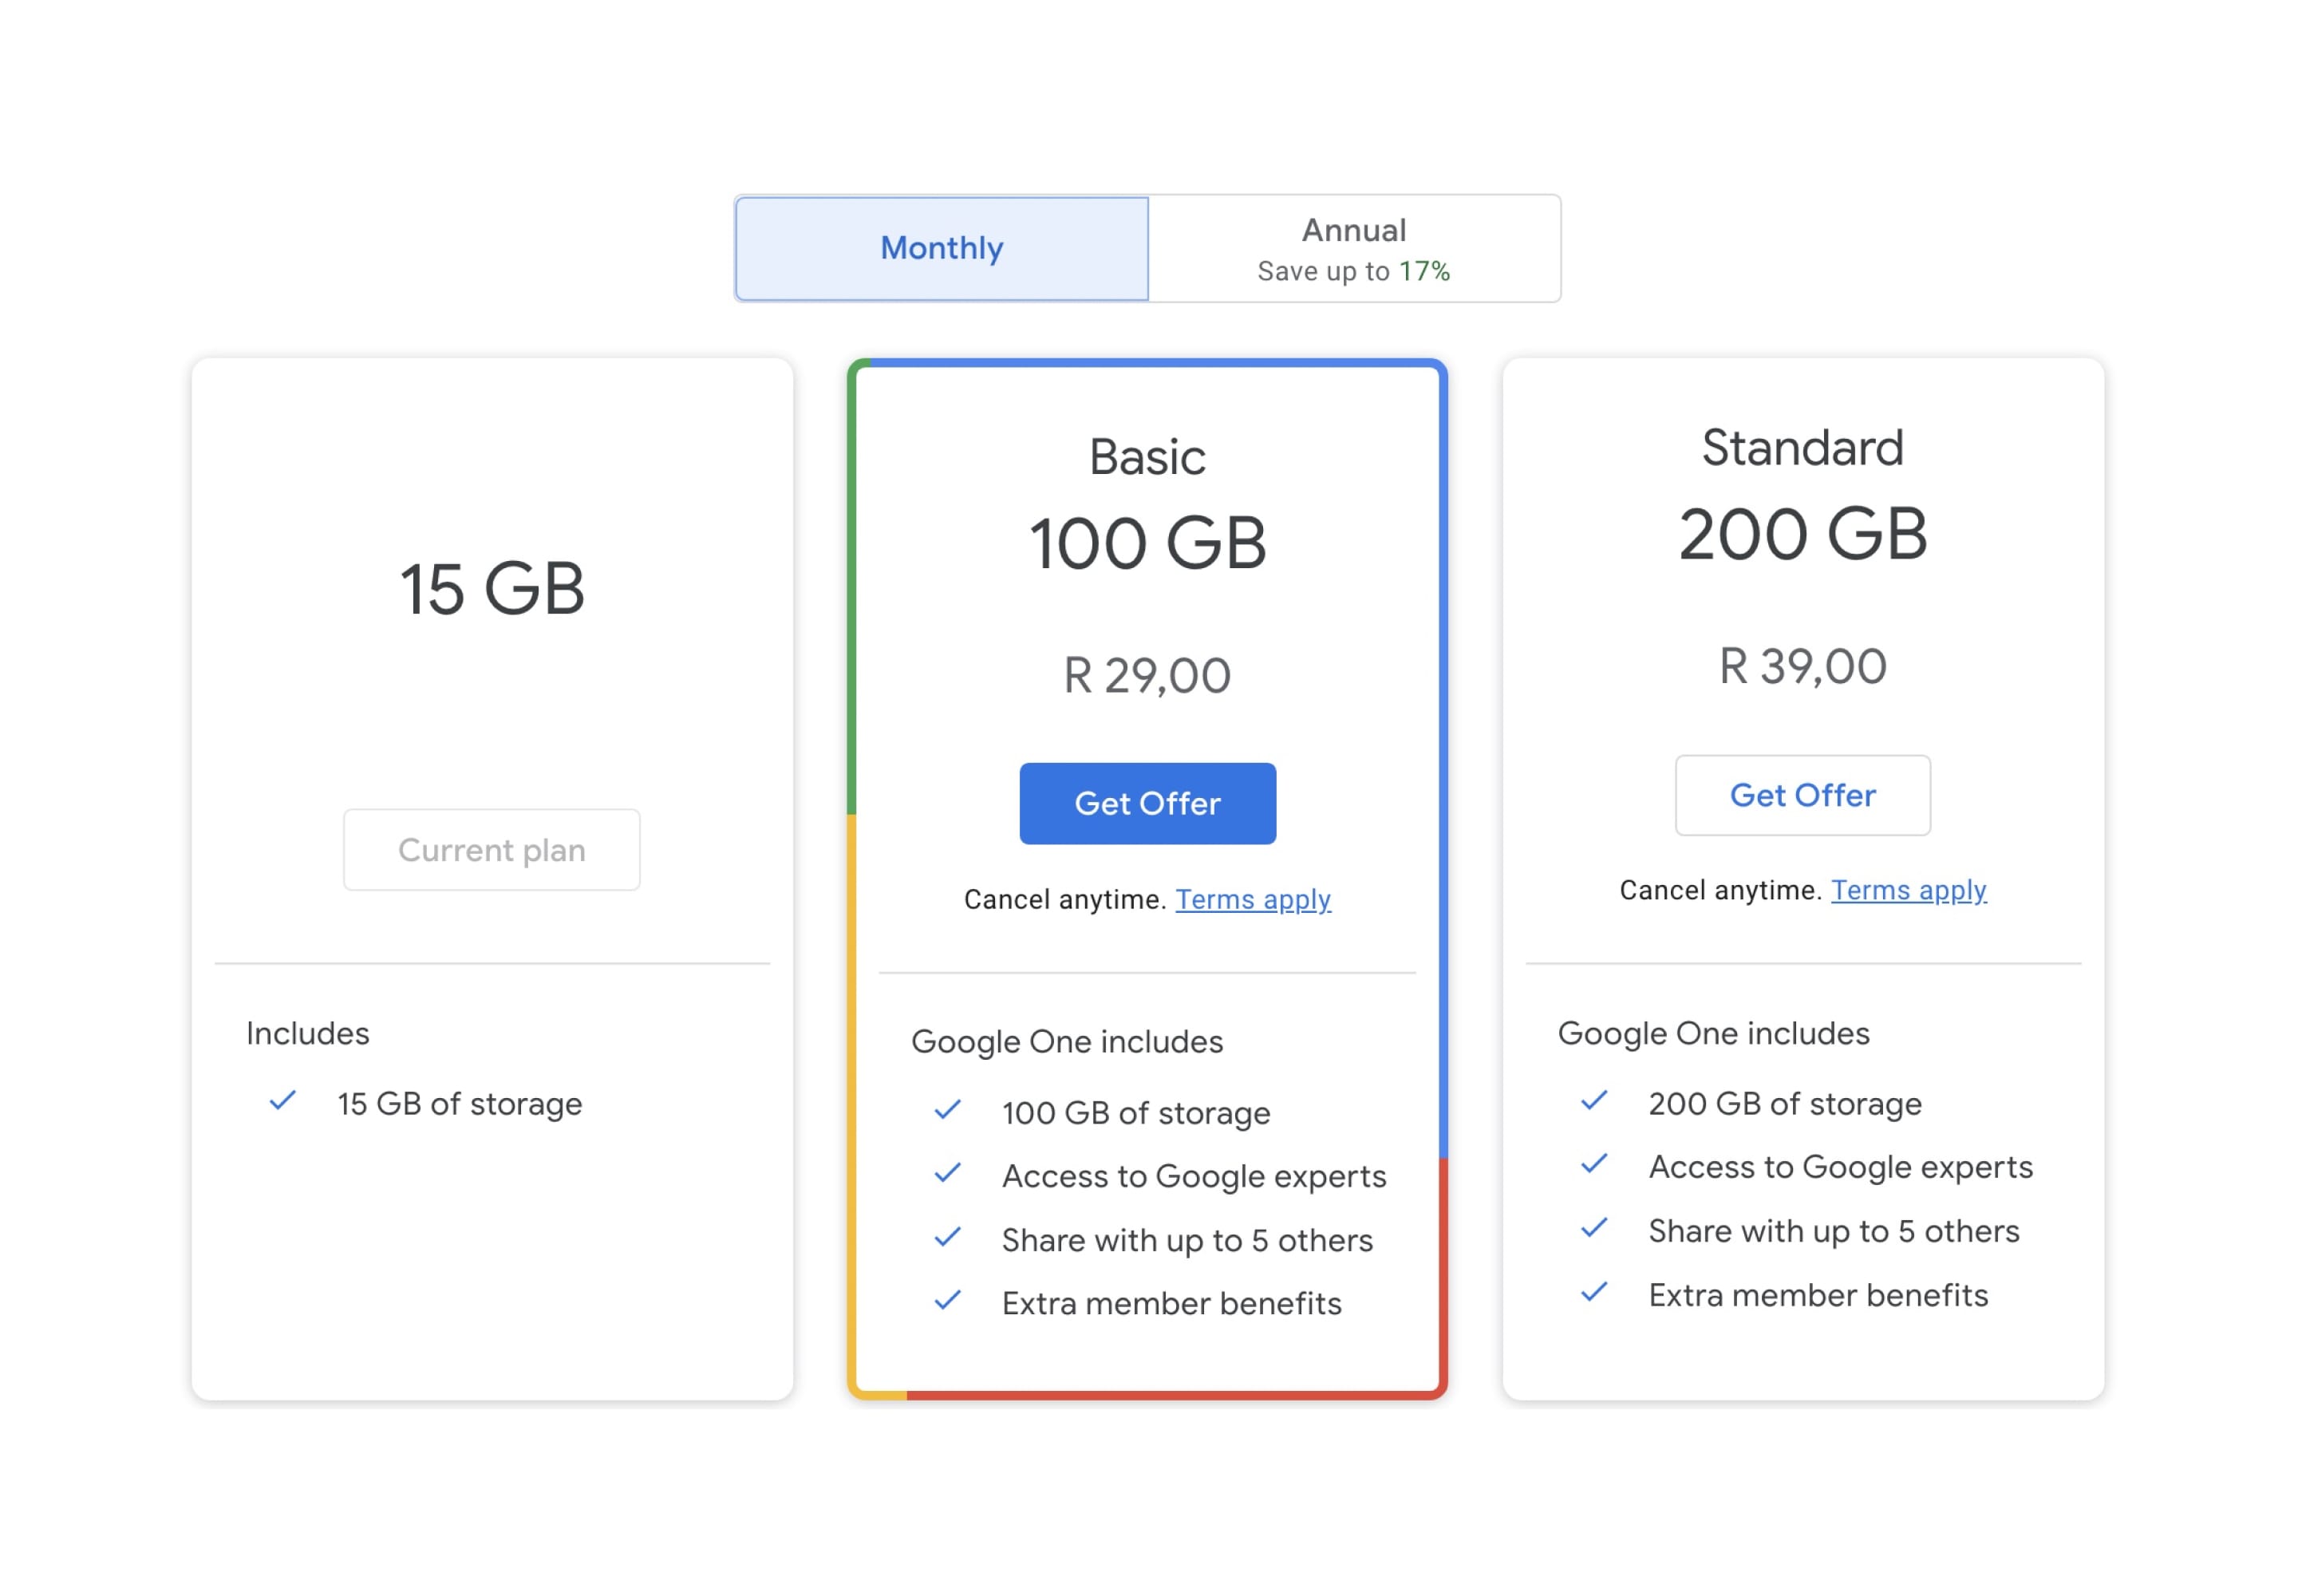
Task: Click the Save up to 17% label
Action: point(1353,271)
